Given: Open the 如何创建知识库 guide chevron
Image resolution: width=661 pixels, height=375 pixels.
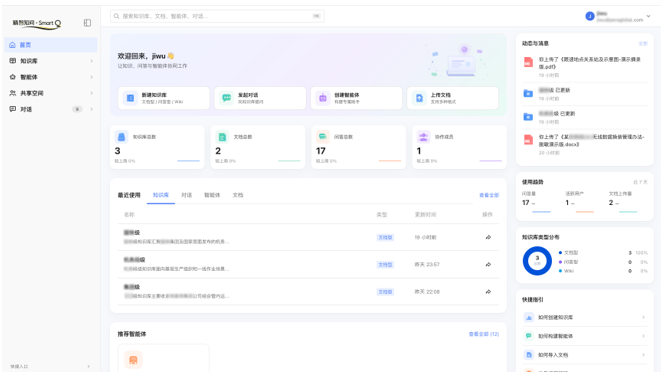Looking at the screenshot, I should (643, 317).
